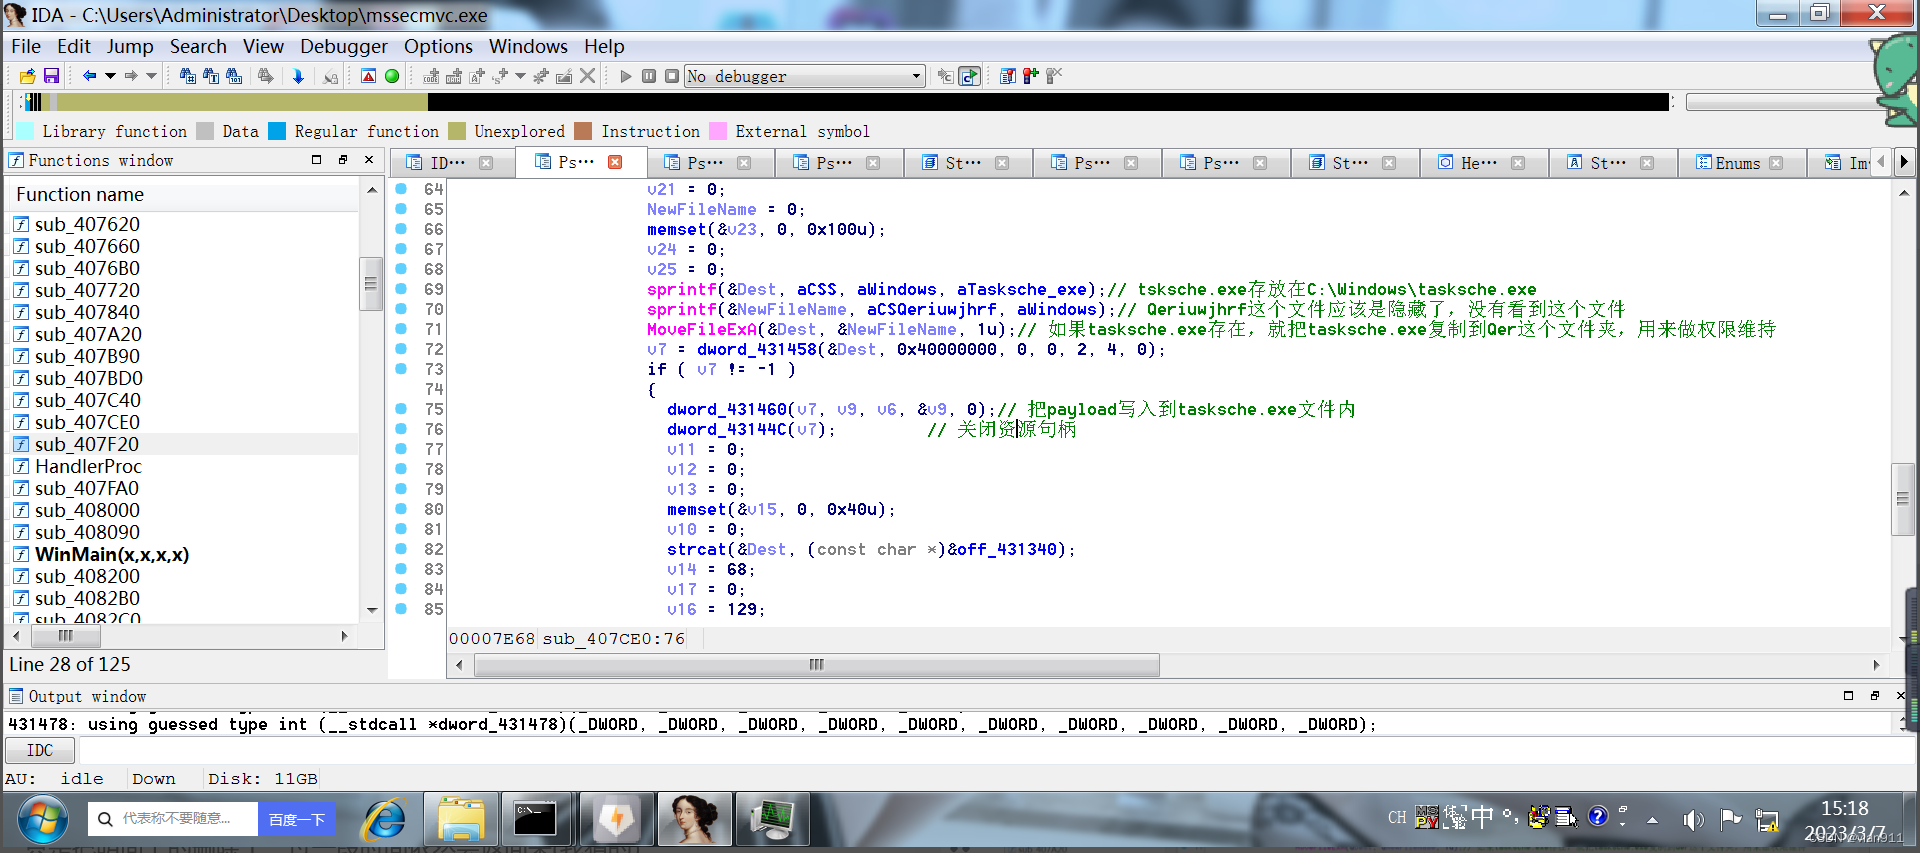
Task: Click the Library function color legend swatch
Action: [x=24, y=131]
